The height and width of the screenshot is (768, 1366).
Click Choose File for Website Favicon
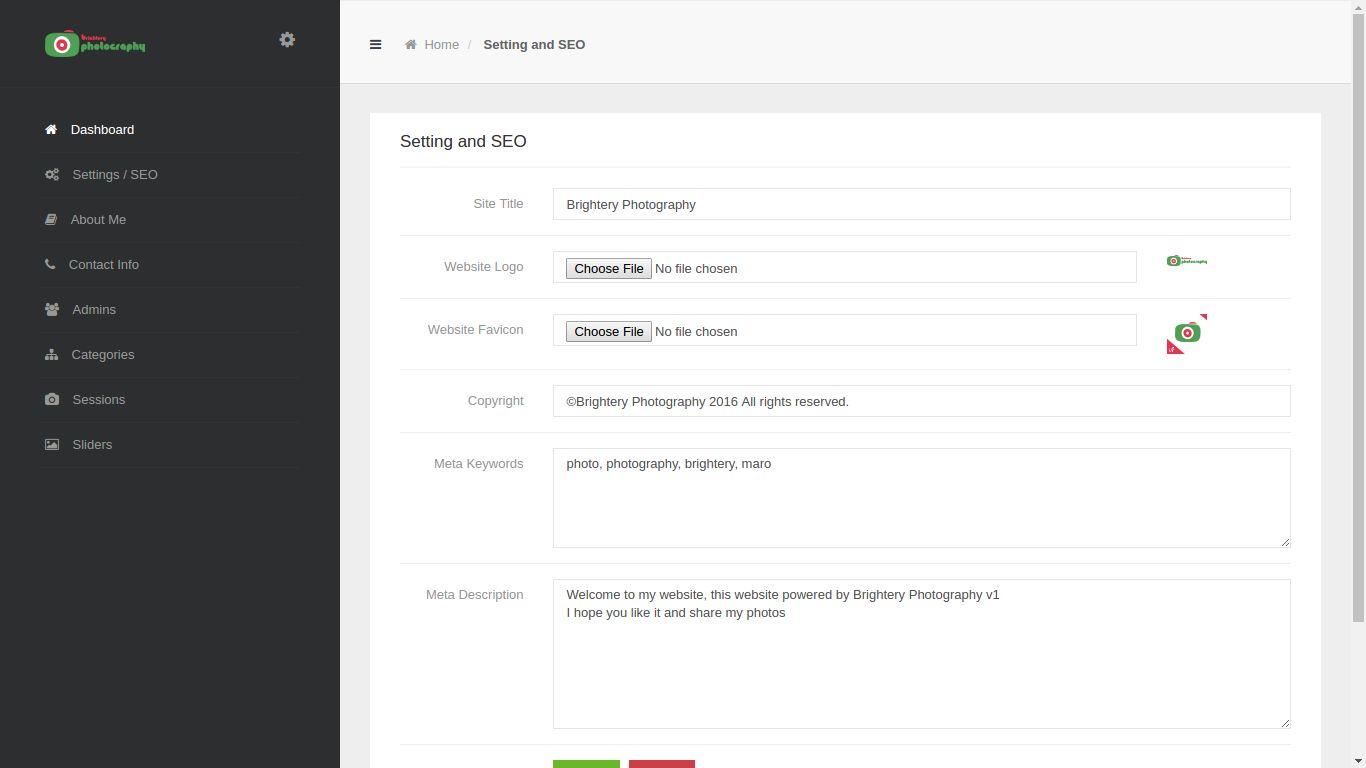[608, 331]
